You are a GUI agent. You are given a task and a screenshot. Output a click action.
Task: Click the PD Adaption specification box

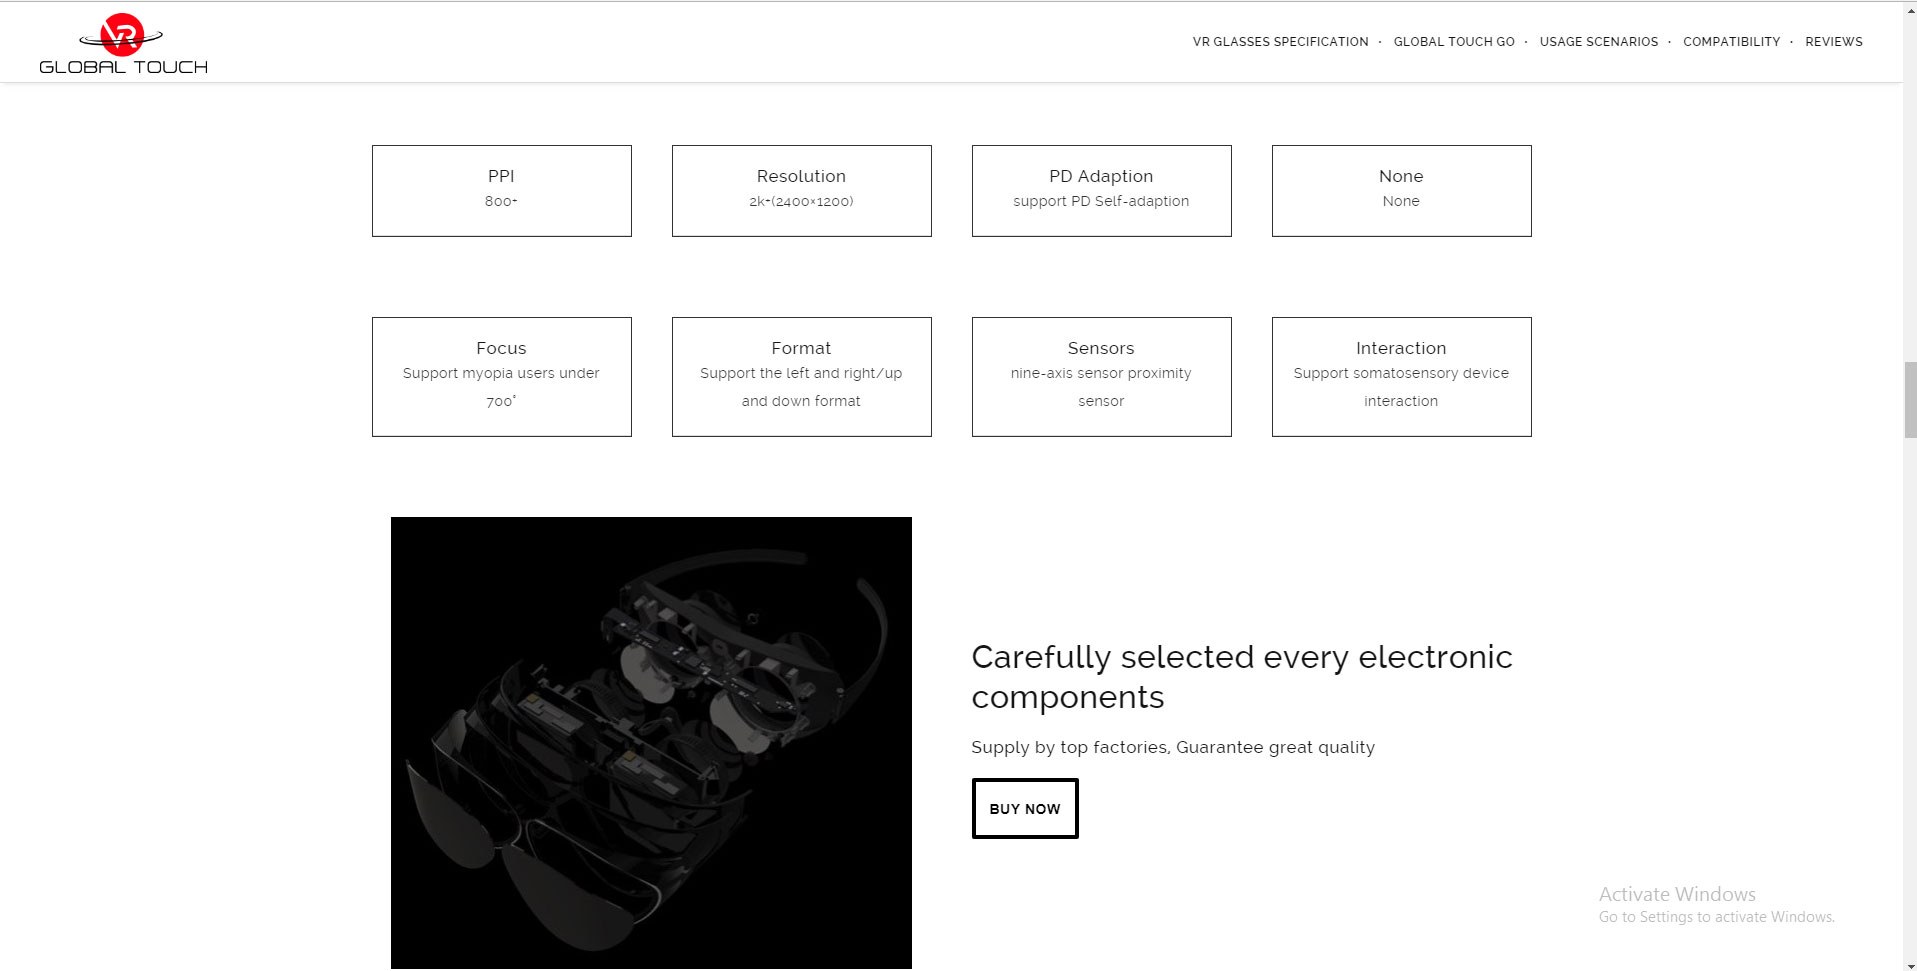(1102, 191)
